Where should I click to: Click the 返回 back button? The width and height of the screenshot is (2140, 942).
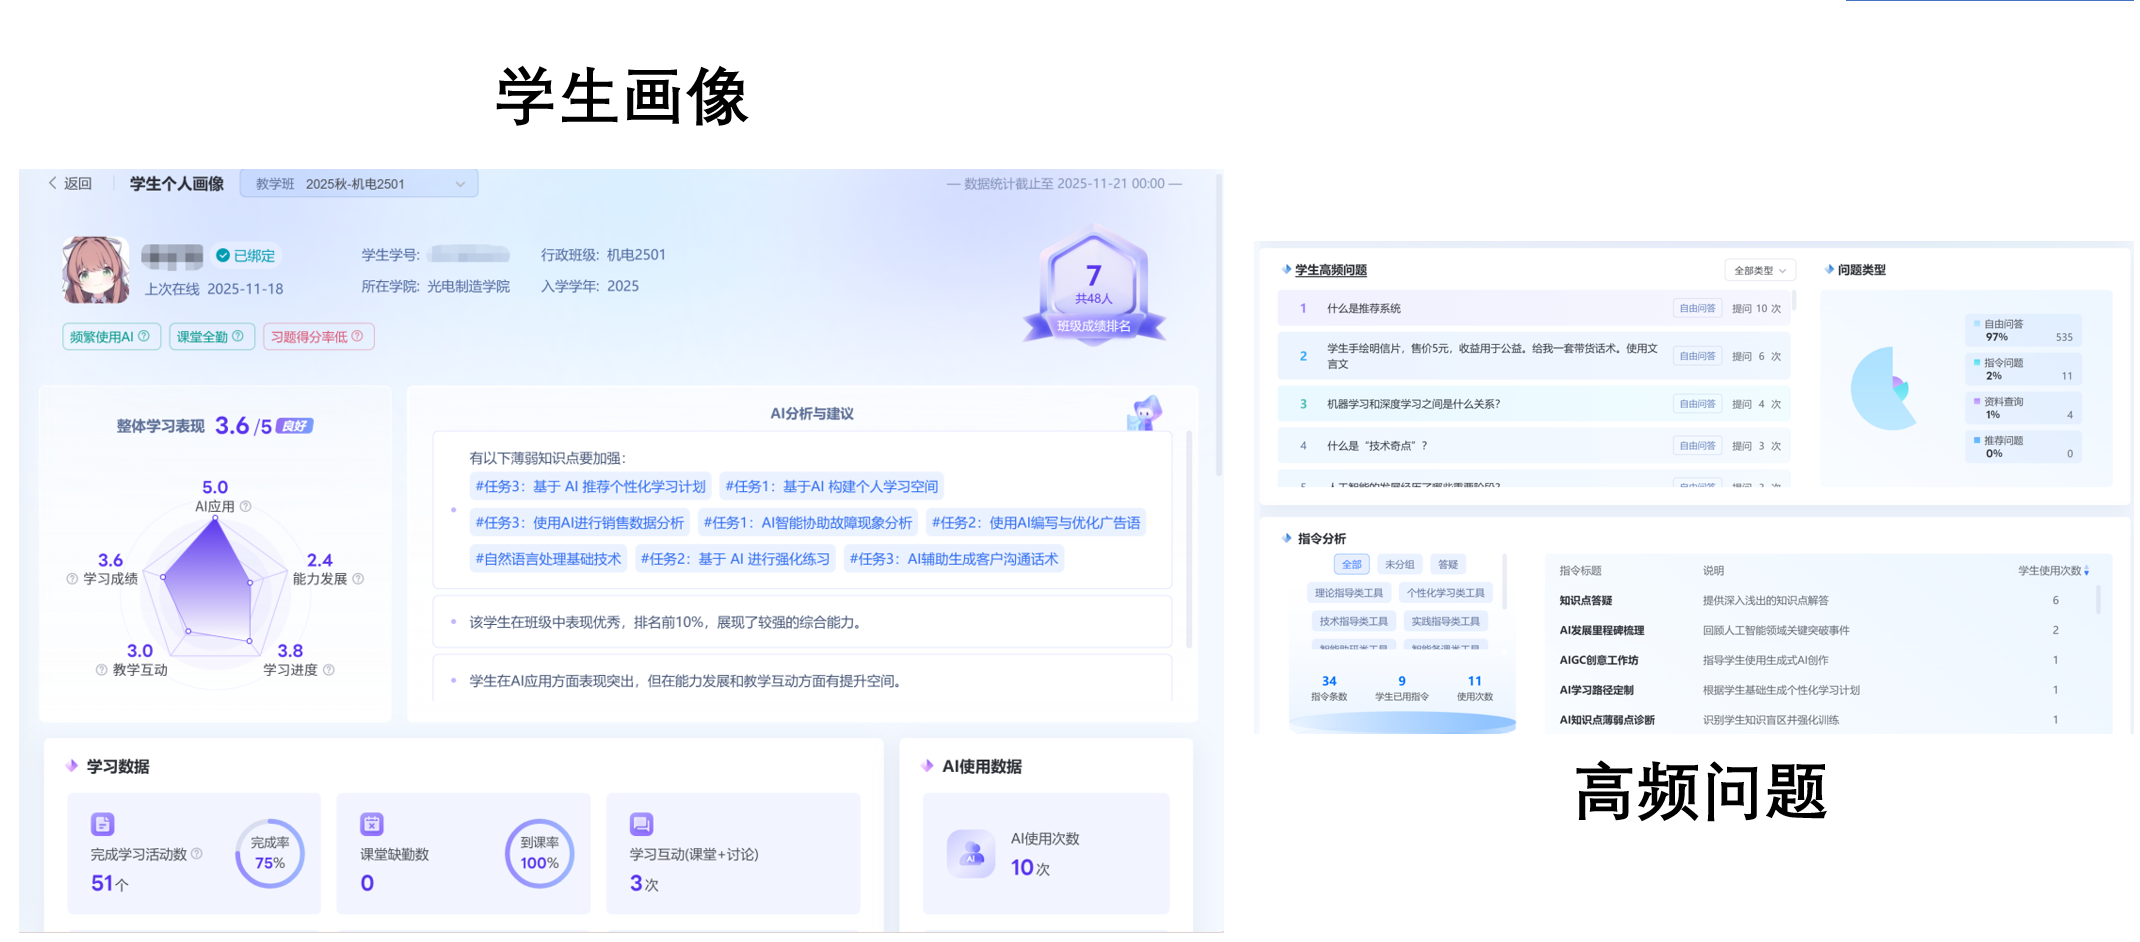[x=74, y=183]
